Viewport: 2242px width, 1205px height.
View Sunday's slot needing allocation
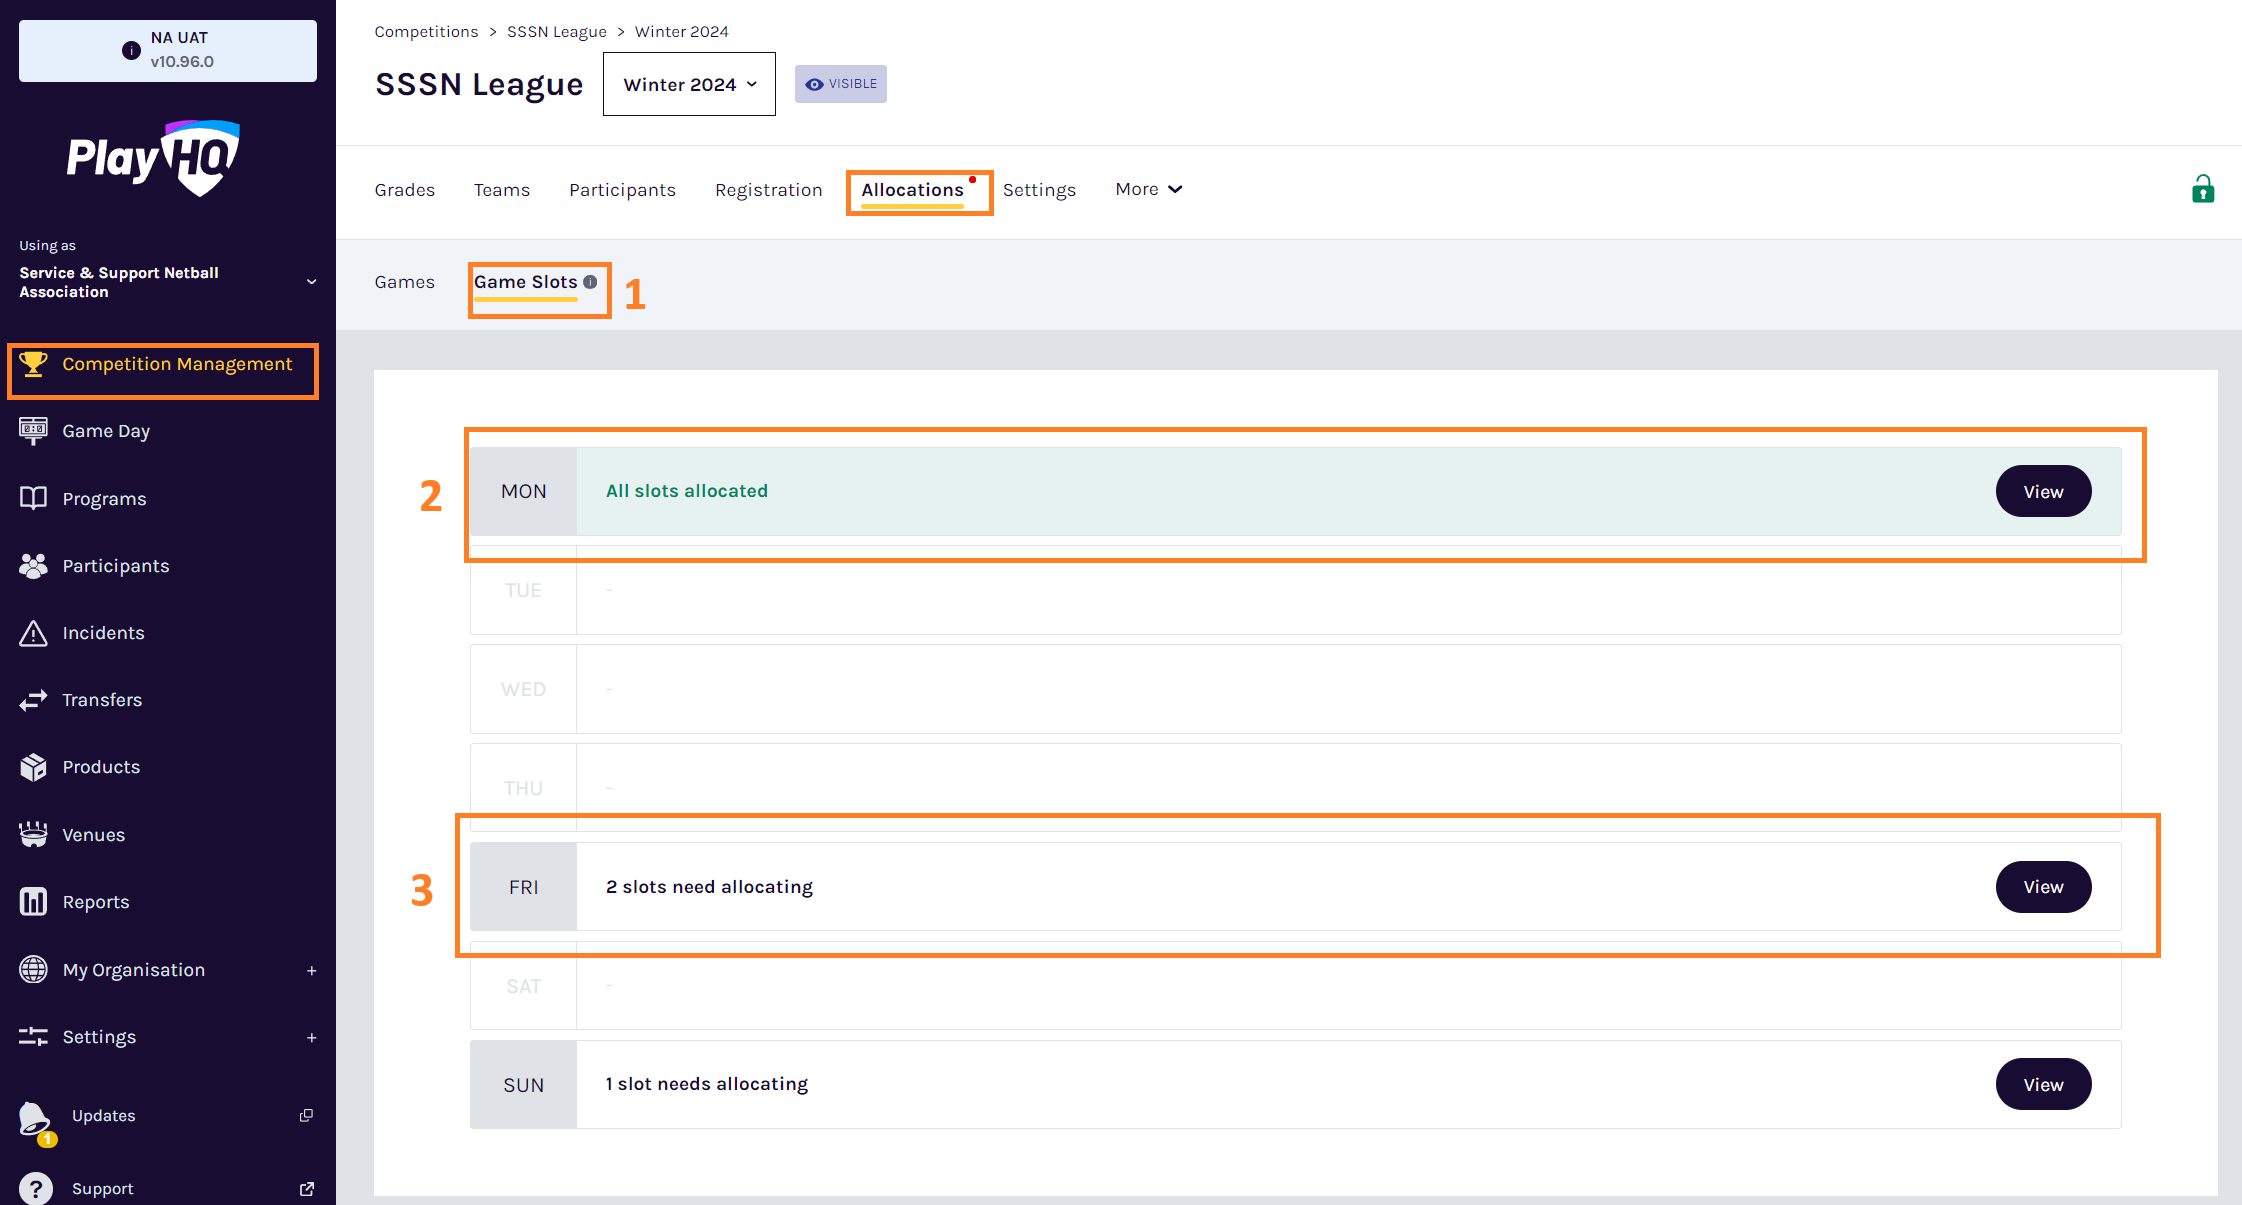(2044, 1084)
